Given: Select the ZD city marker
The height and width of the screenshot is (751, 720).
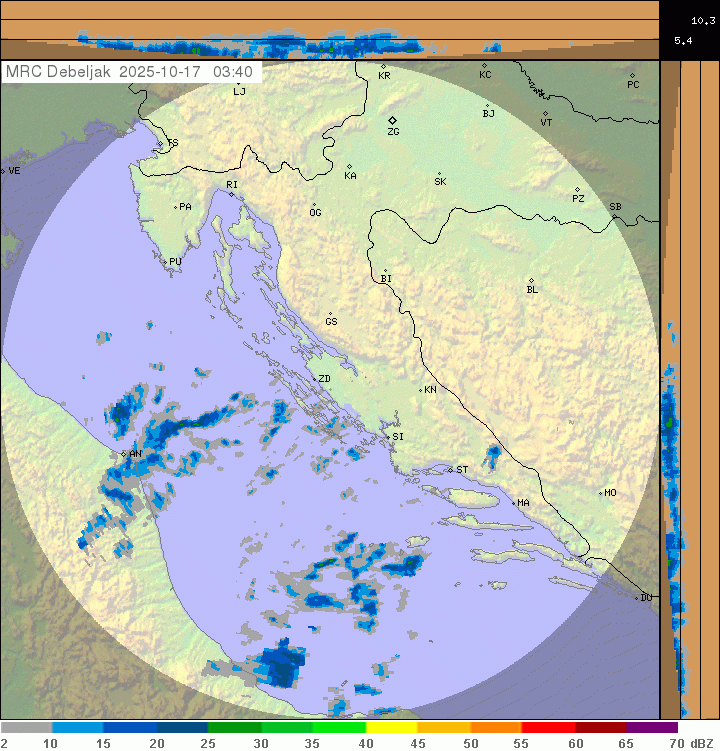Looking at the screenshot, I should (313, 379).
